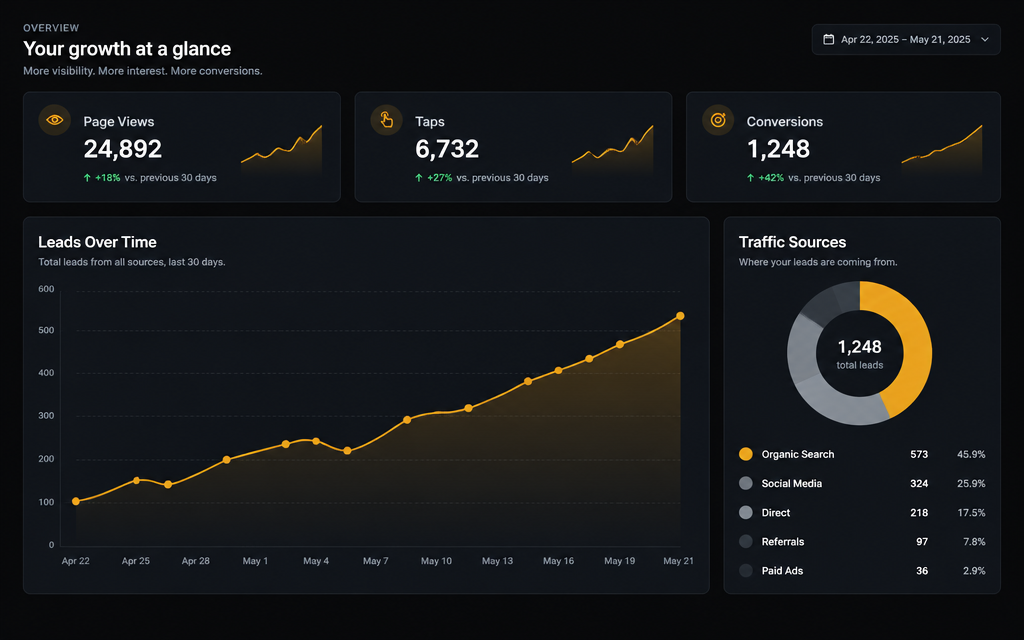Select the Referrals legend label
Viewport: 1024px width, 640px height.
pyautogui.click(x=783, y=542)
